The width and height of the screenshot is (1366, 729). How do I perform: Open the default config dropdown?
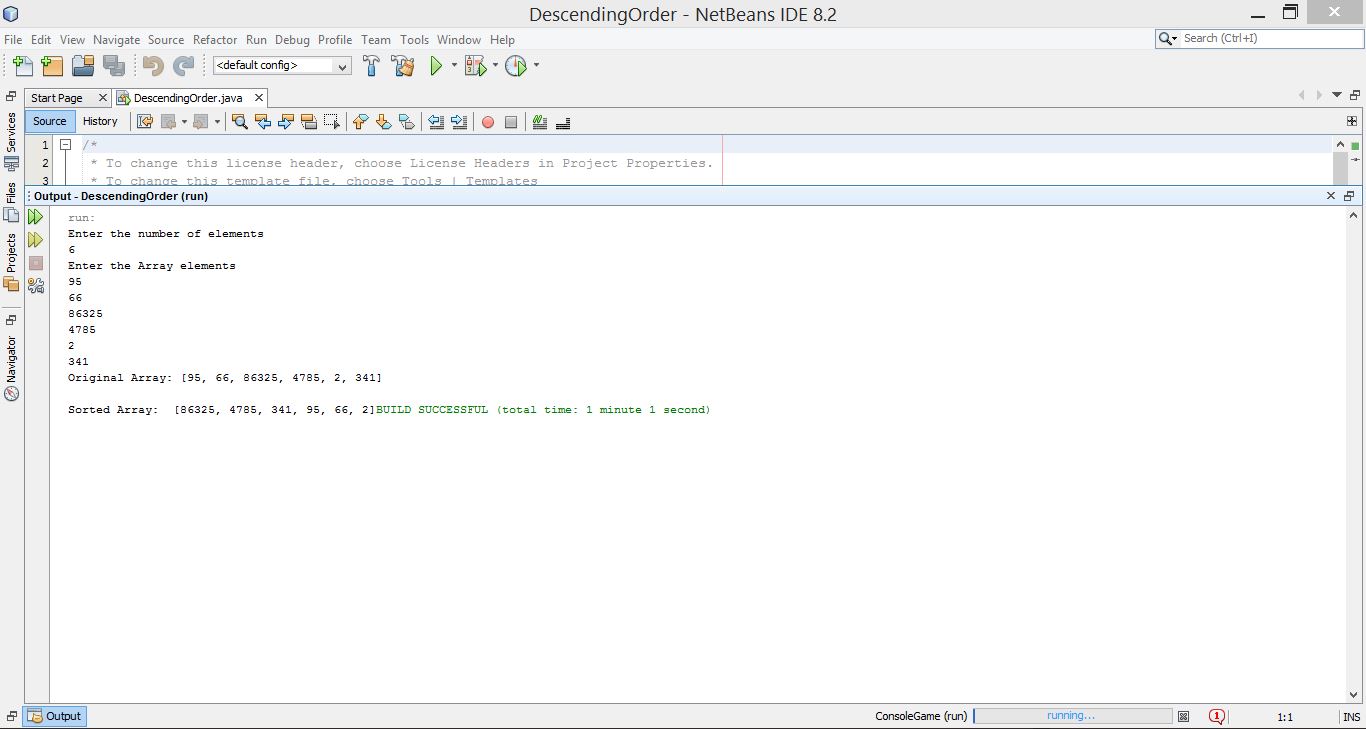(x=282, y=66)
